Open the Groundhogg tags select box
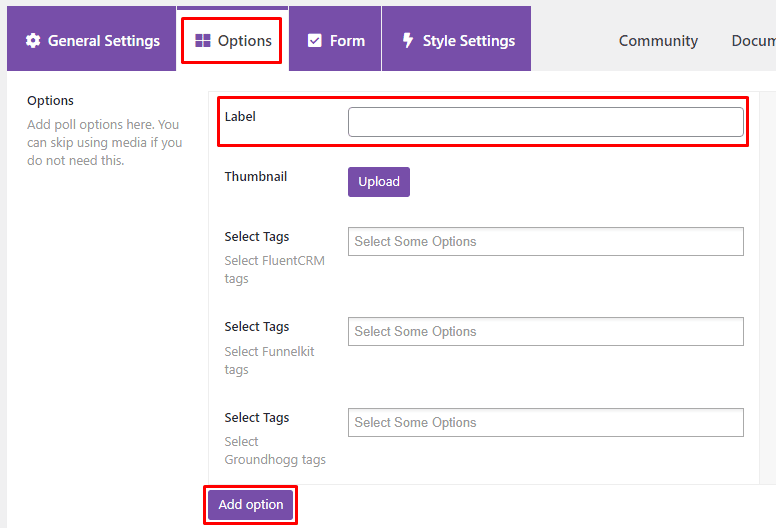Image resolution: width=776 pixels, height=528 pixels. (545, 423)
